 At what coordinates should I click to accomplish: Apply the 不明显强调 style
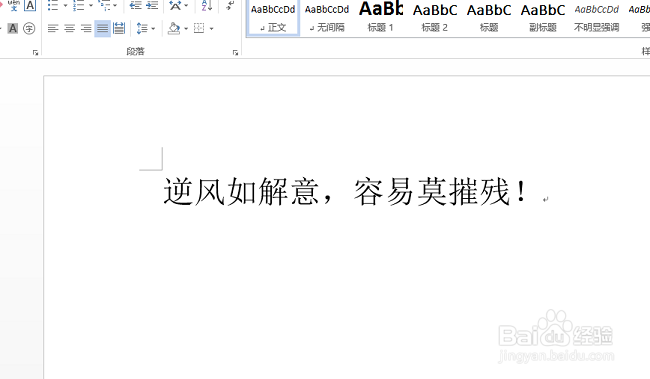(x=597, y=17)
